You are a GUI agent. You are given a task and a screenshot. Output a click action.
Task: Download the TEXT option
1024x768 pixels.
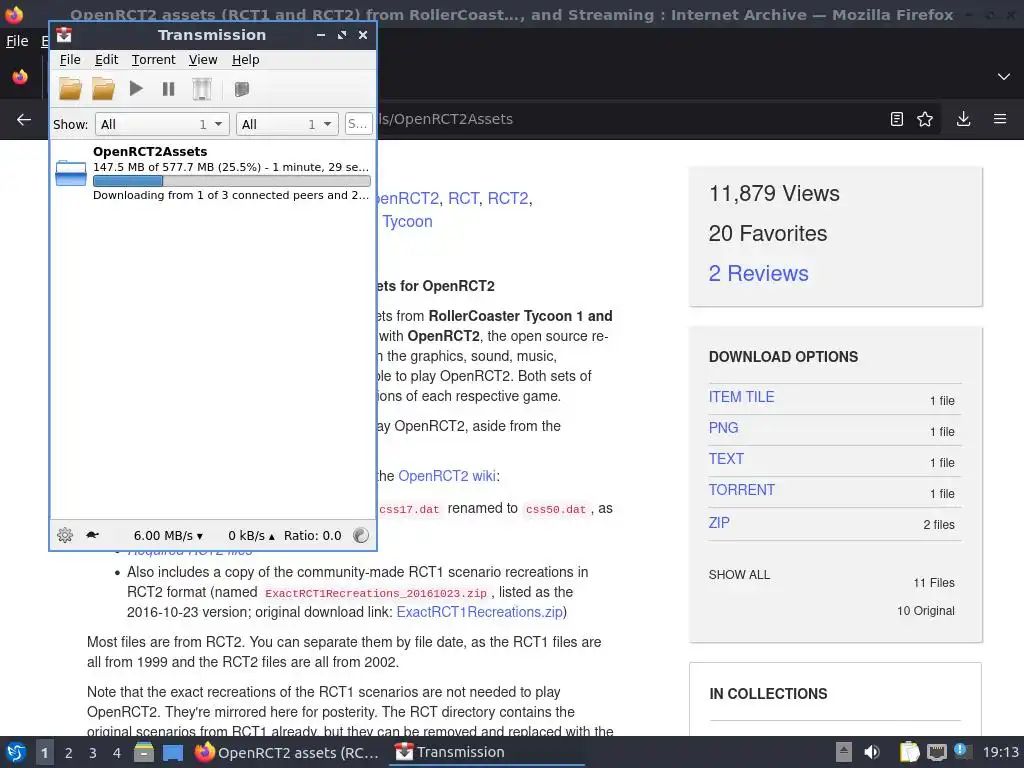tap(726, 458)
